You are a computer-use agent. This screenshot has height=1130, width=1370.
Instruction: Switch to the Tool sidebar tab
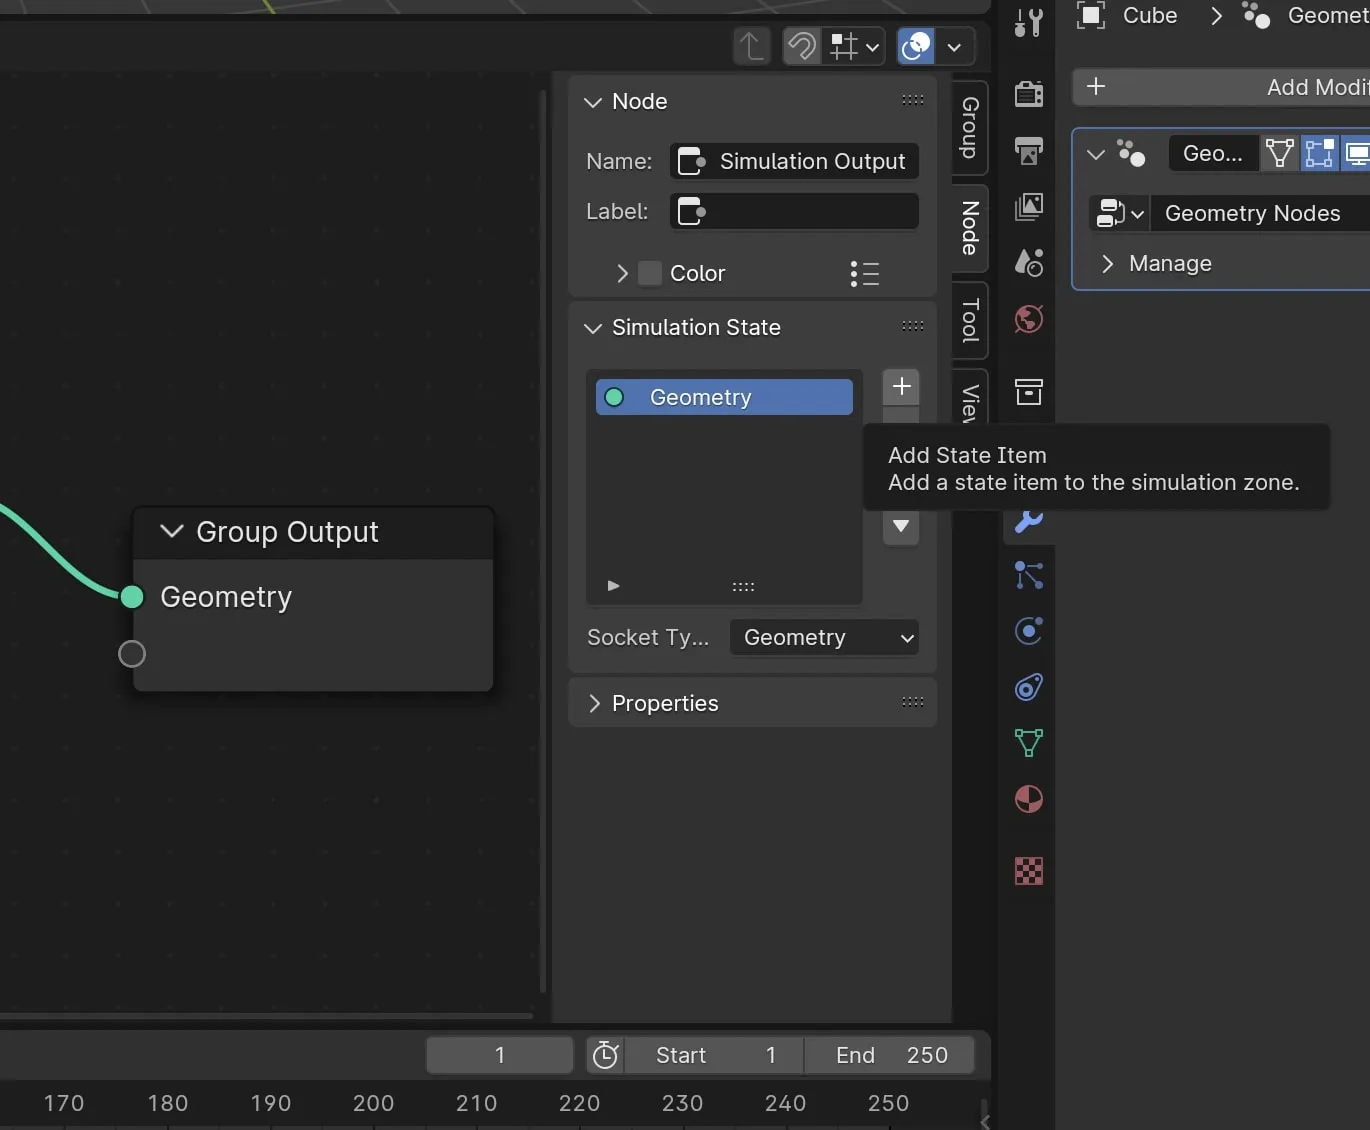pyautogui.click(x=970, y=320)
